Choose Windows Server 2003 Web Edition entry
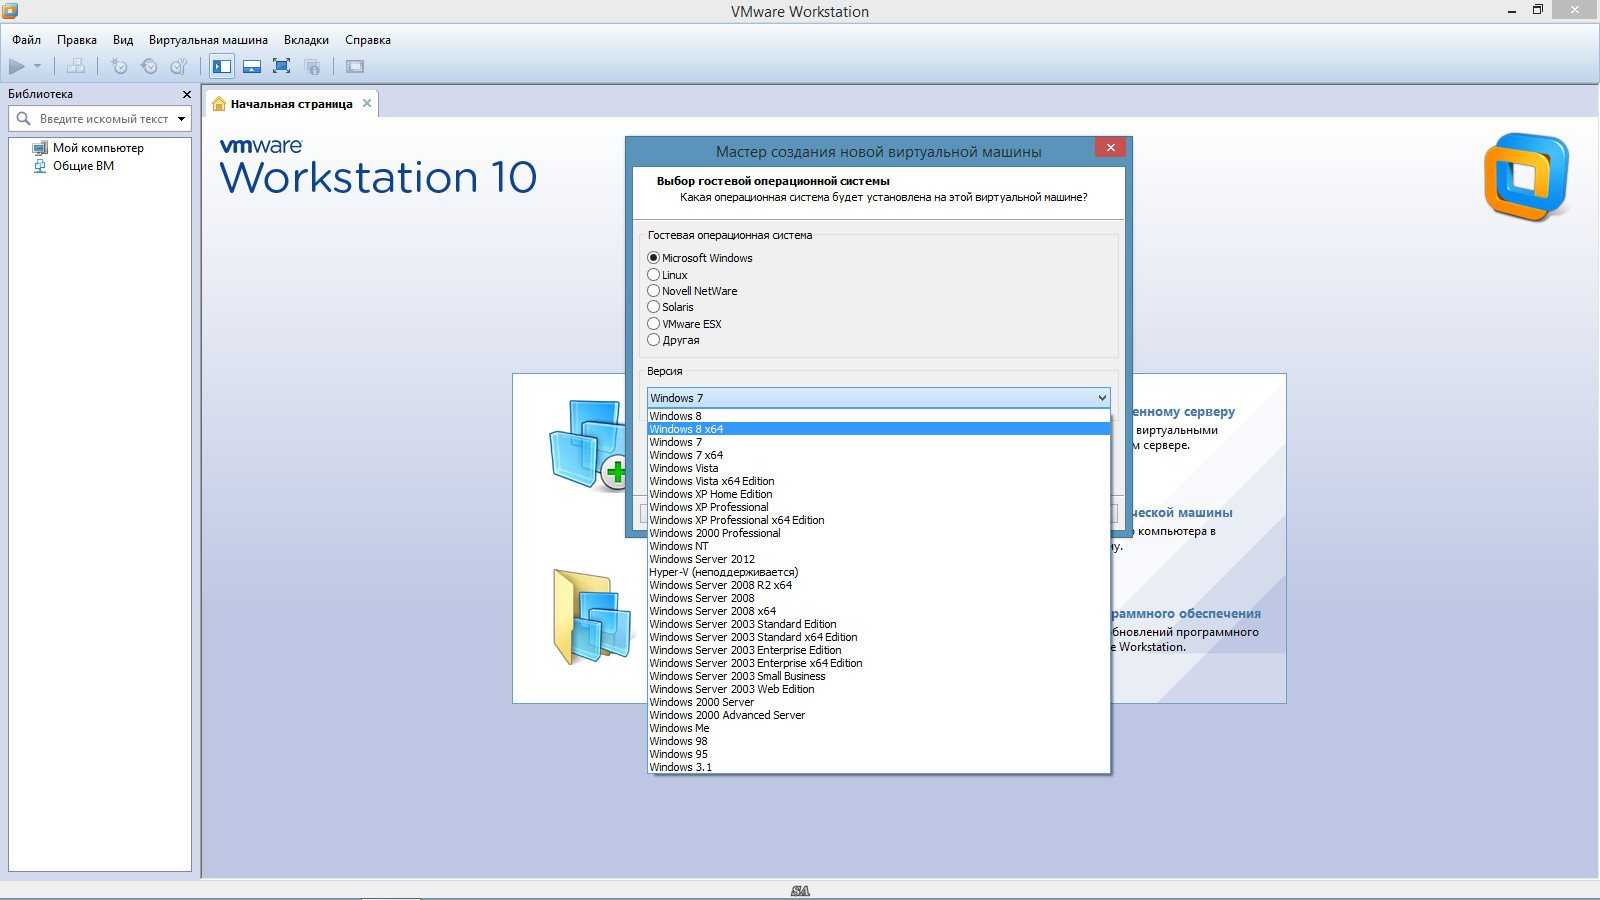 pos(878,689)
